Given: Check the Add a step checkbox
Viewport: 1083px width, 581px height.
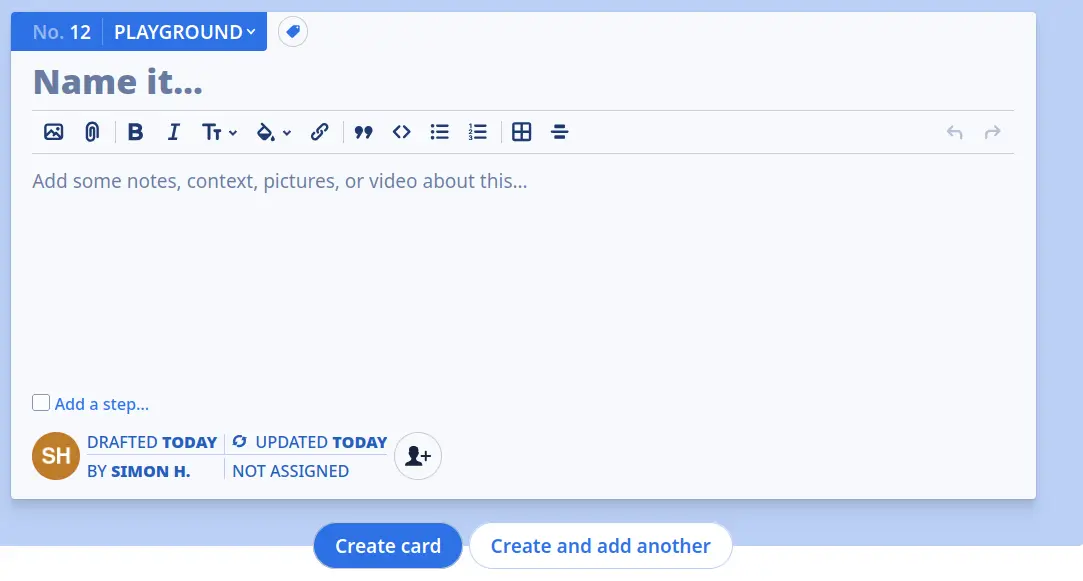Looking at the screenshot, I should (x=41, y=402).
